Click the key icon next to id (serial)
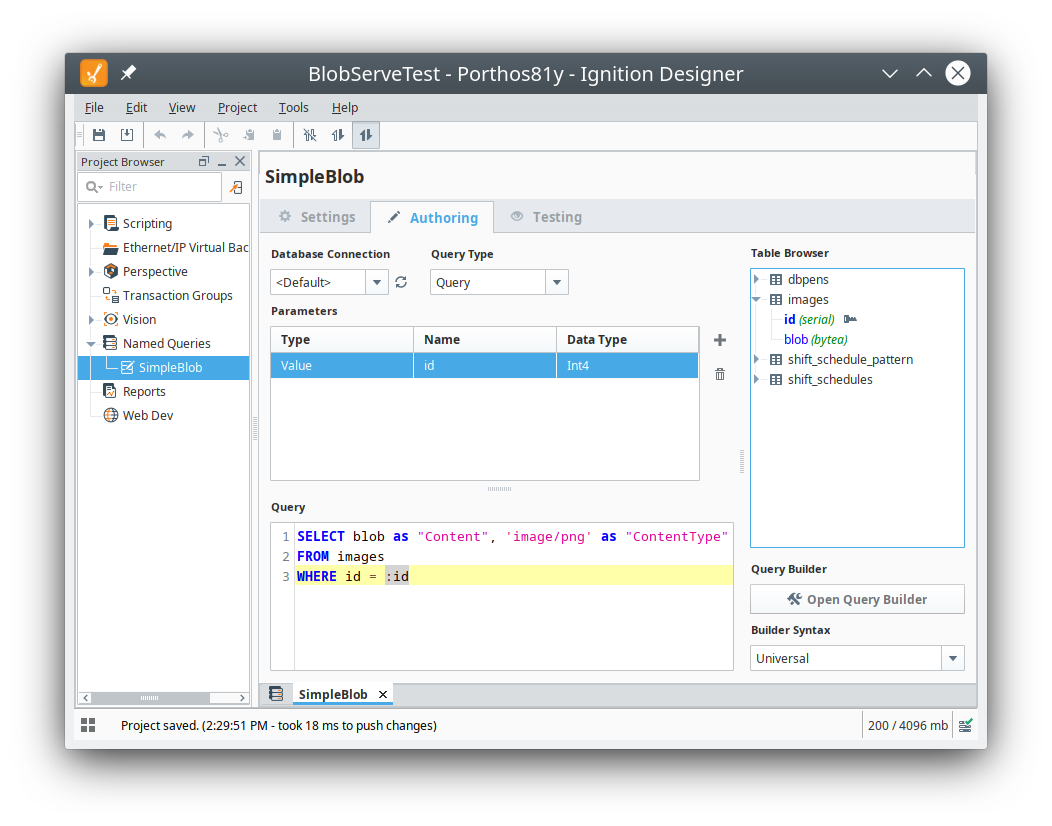This screenshot has width=1052, height=826. [x=850, y=319]
